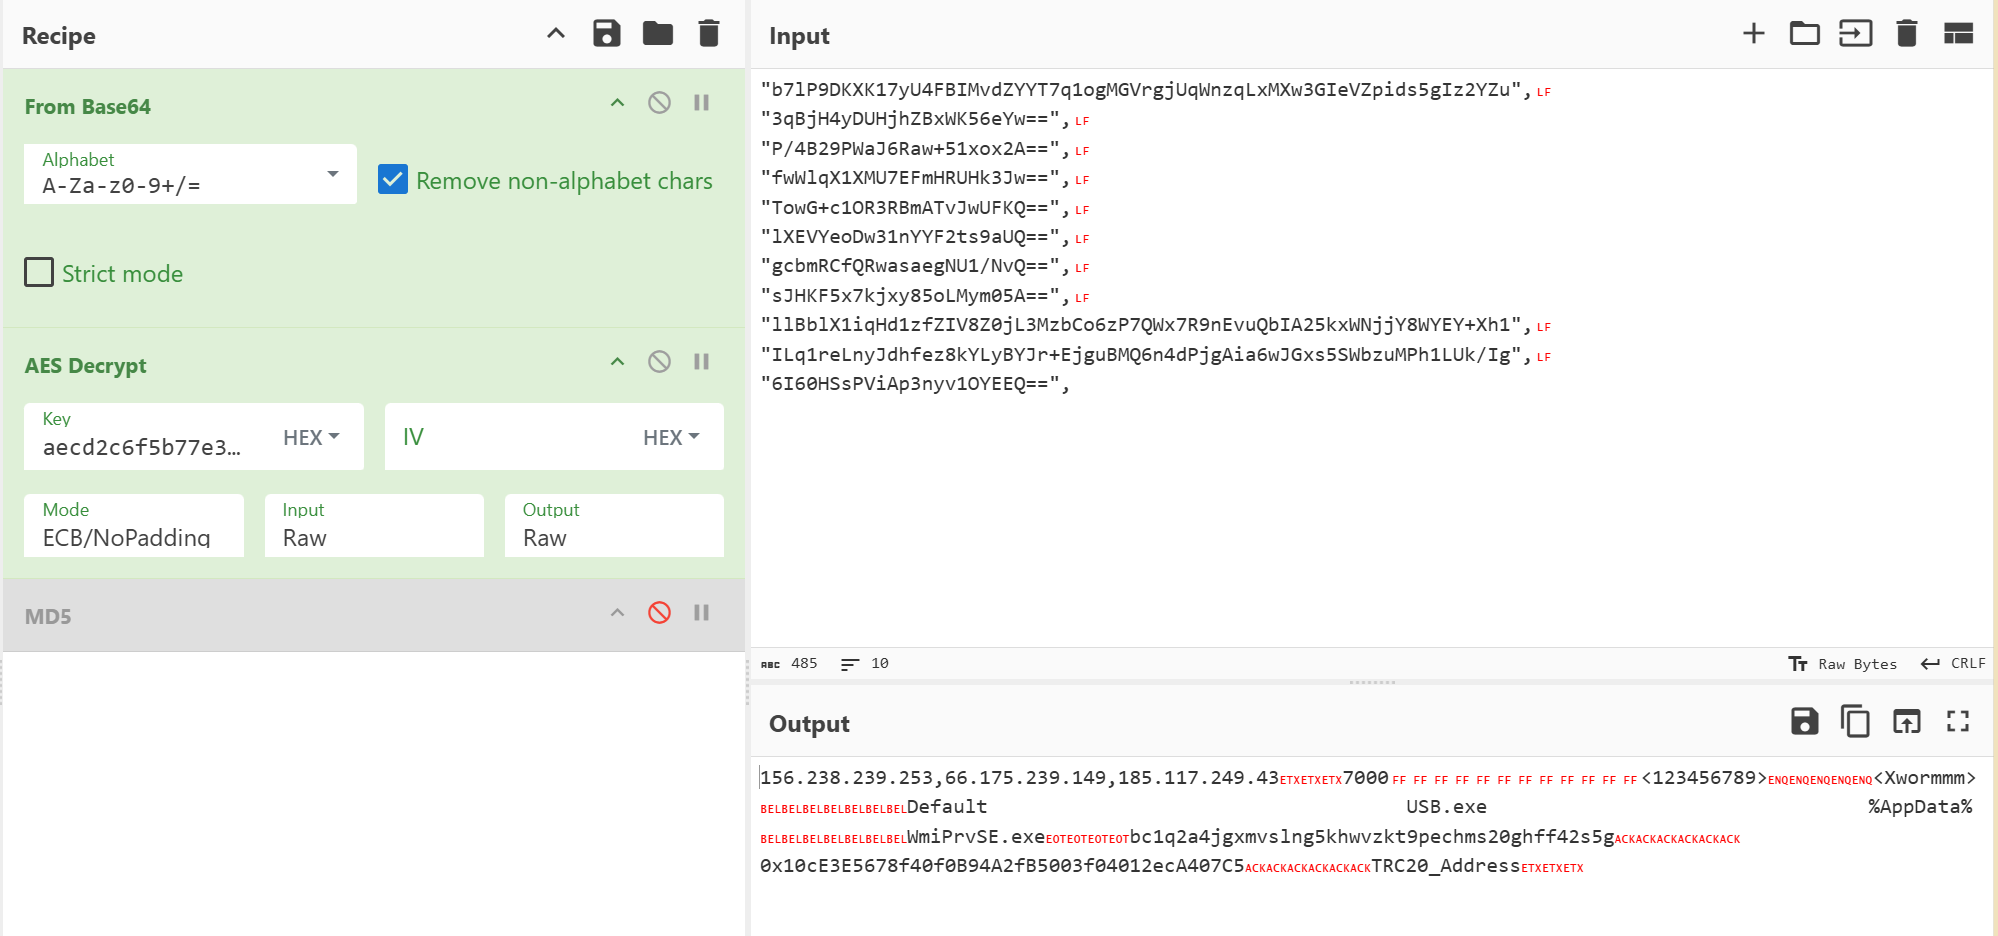Click WmiPrvSE.exe in the output

[976, 837]
